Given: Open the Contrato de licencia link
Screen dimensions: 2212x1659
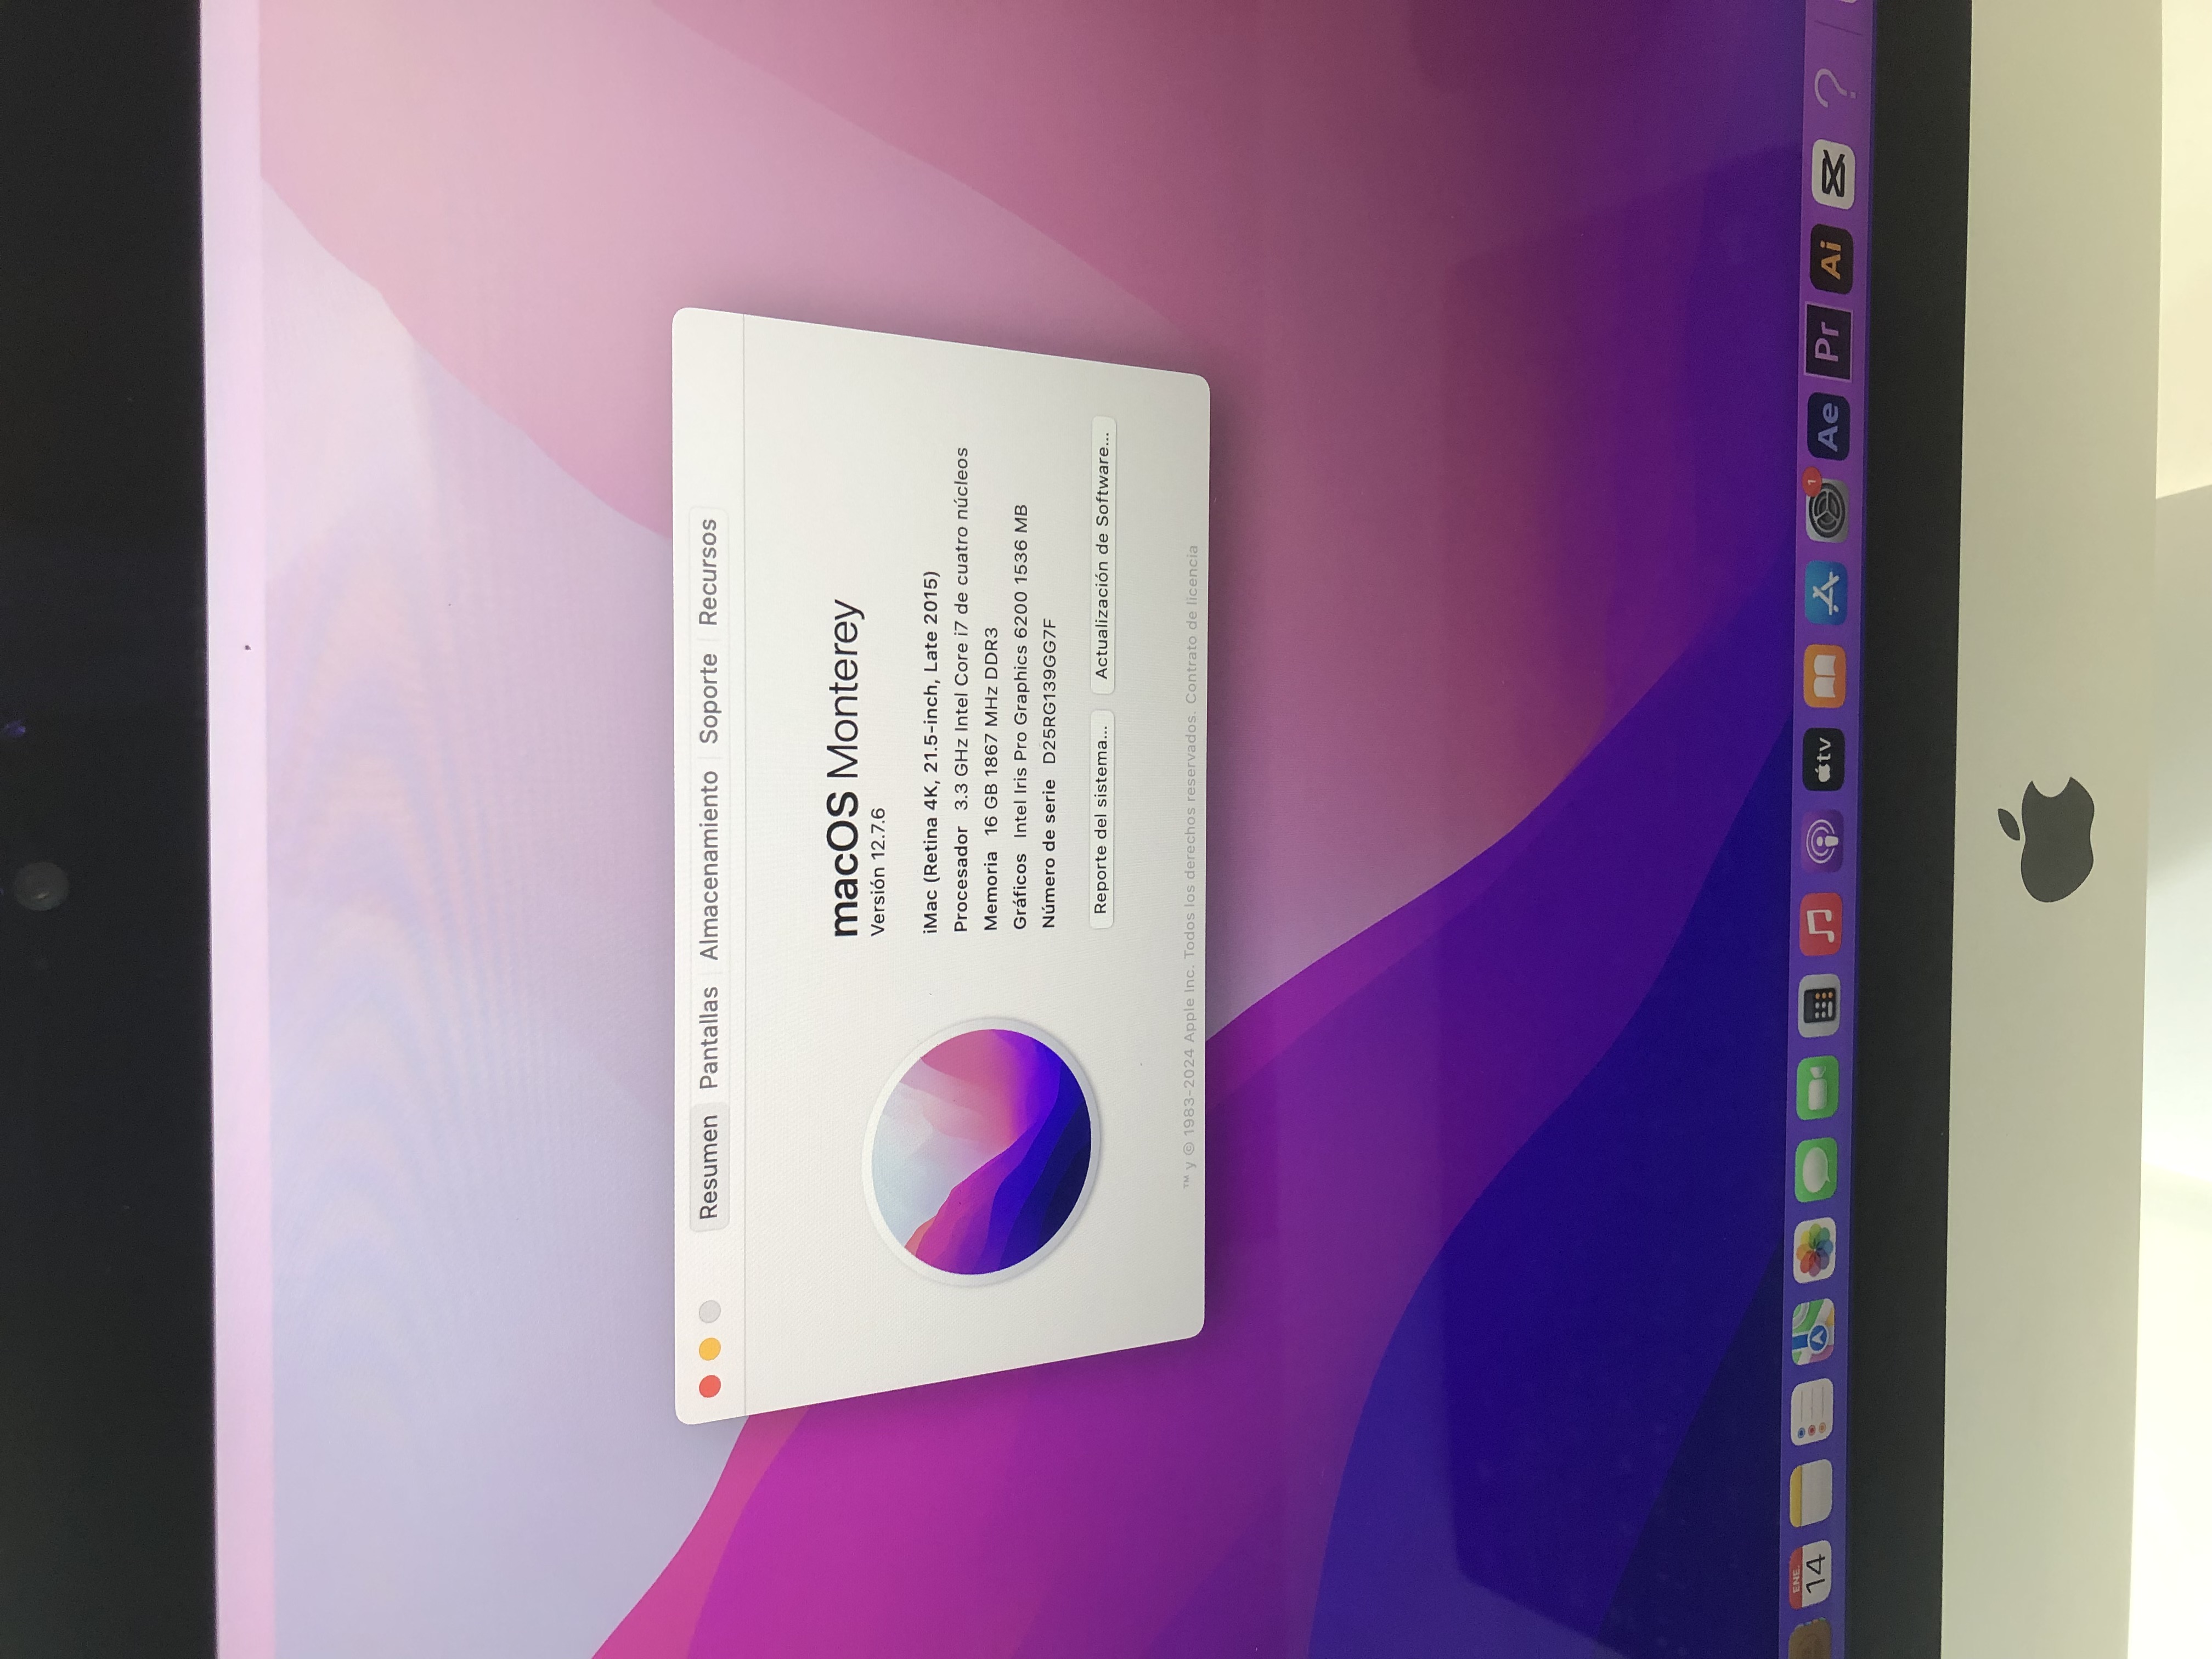Looking at the screenshot, I should [x=1191, y=623].
